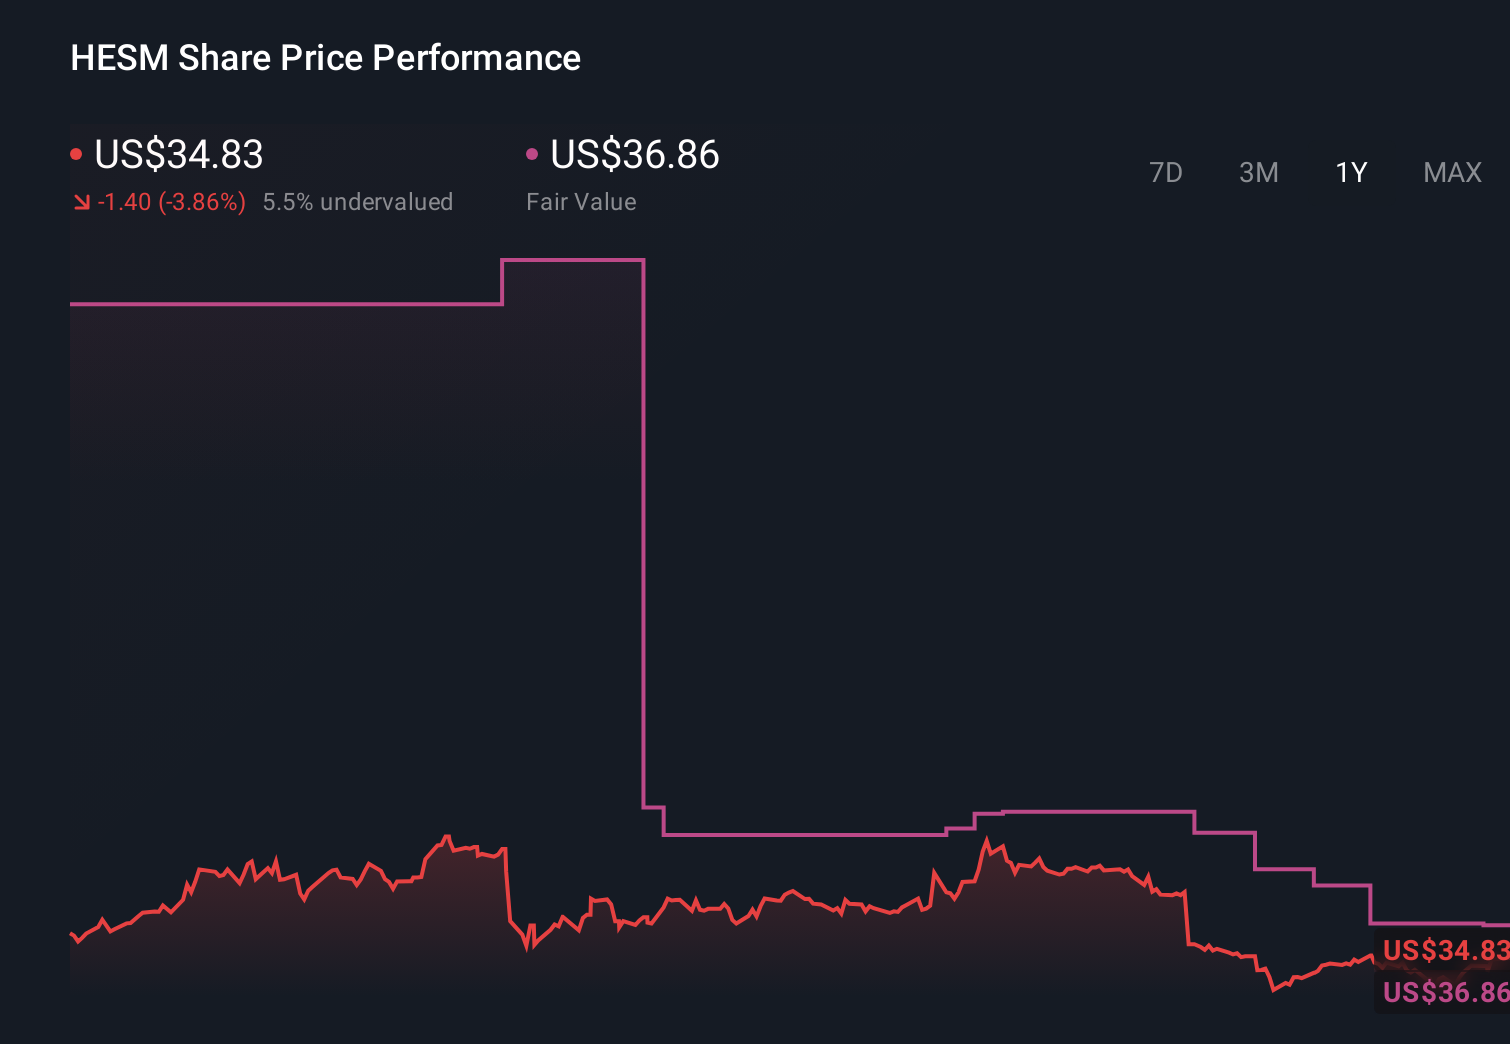
Task: Click the 5.5% undervalued label
Action: (x=358, y=201)
